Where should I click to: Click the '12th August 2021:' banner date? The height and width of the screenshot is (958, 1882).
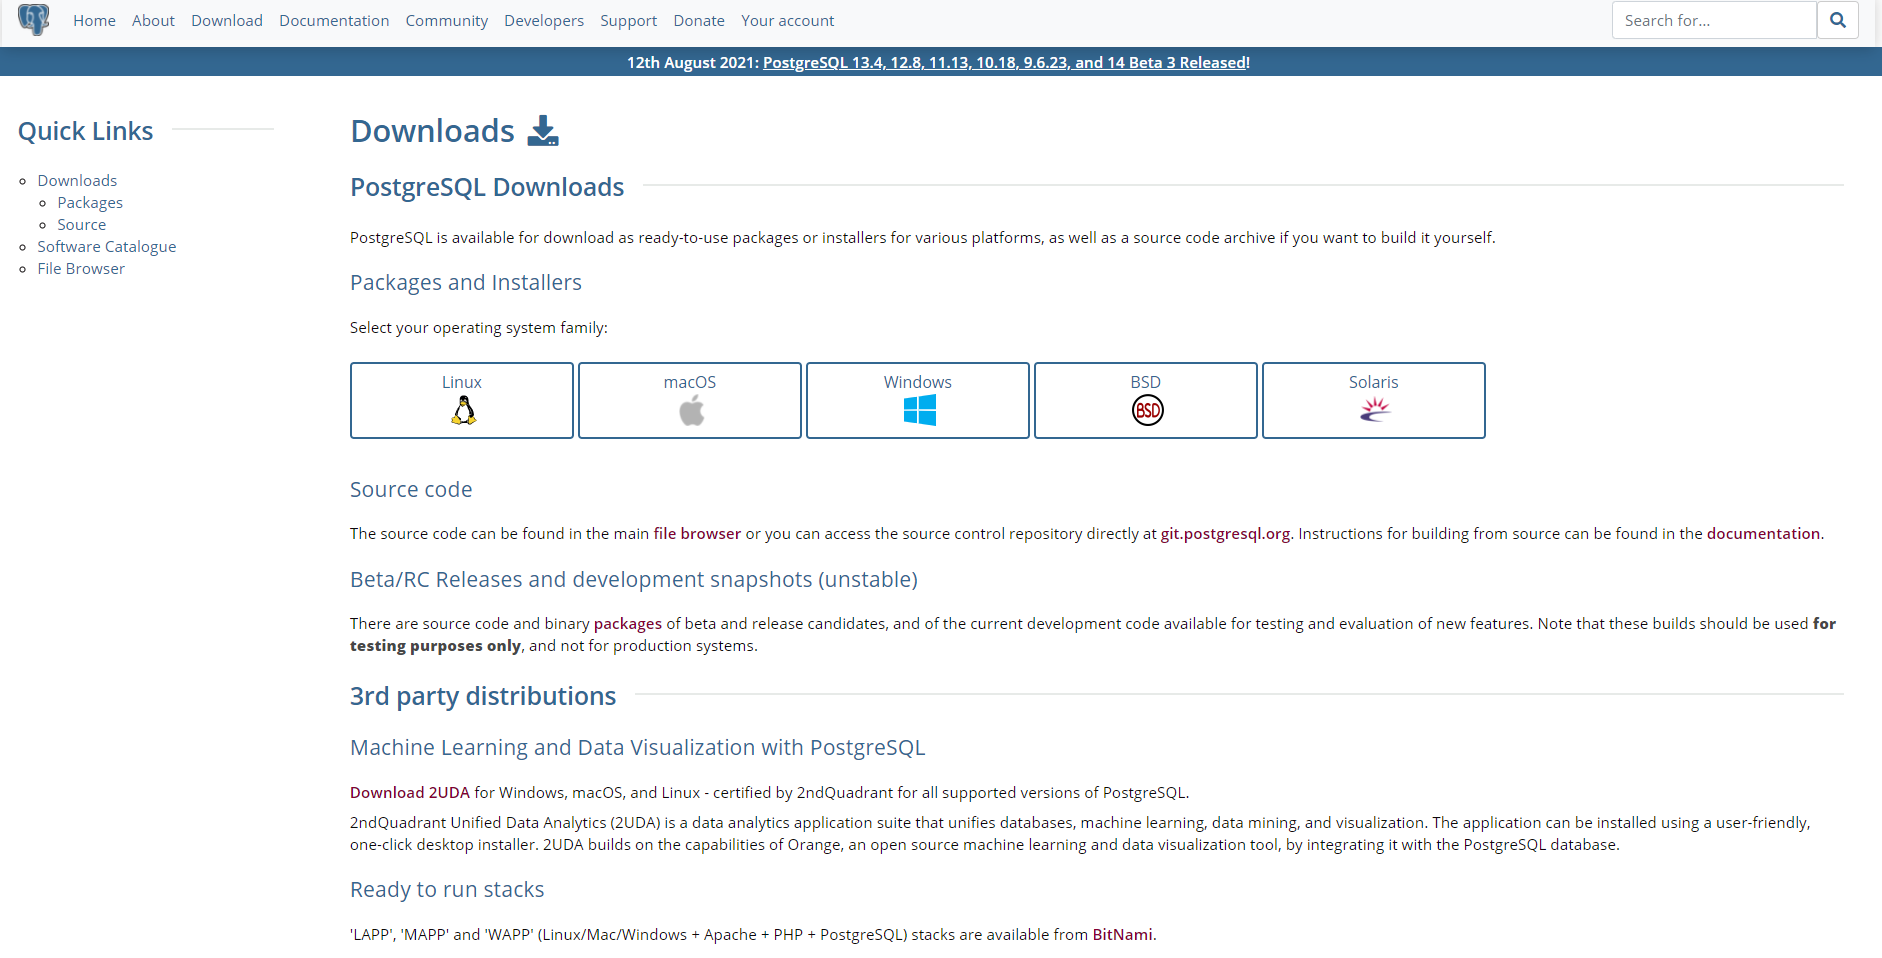click(693, 62)
